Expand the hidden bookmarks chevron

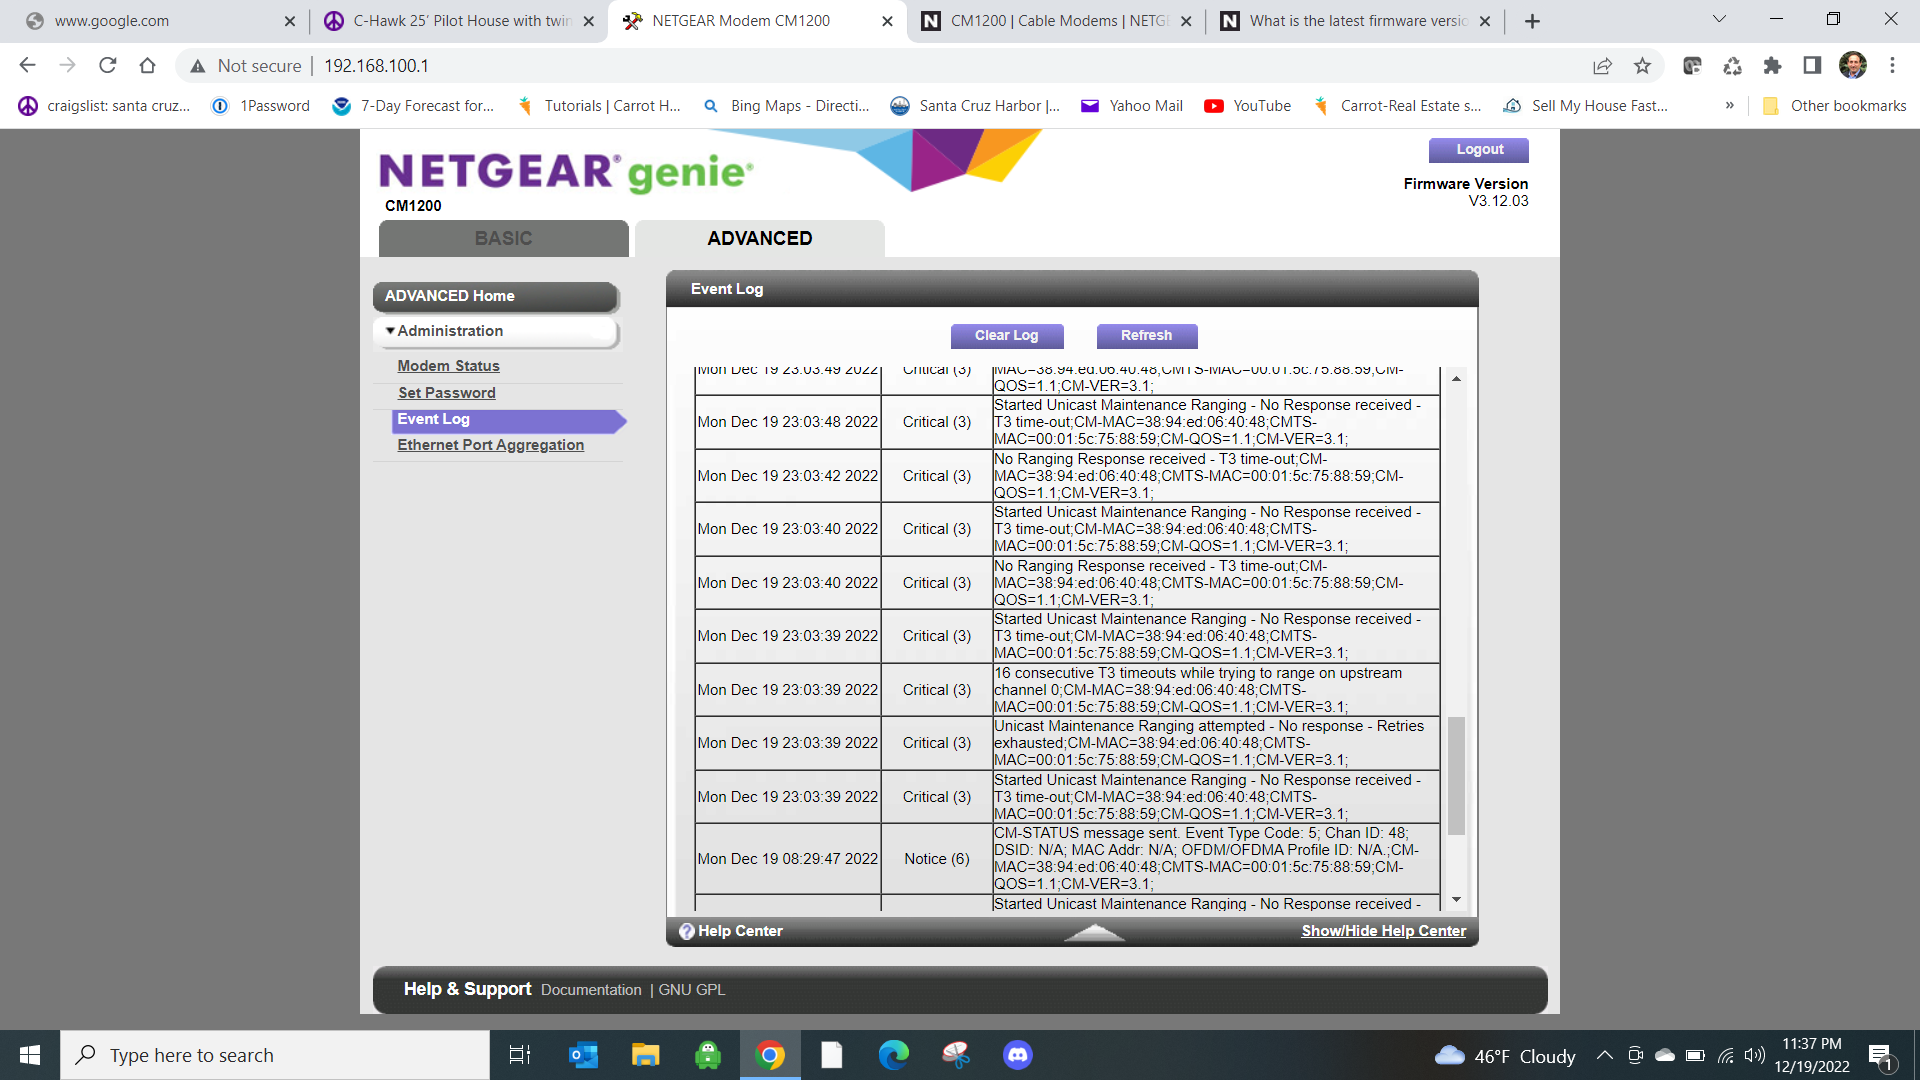click(1729, 105)
